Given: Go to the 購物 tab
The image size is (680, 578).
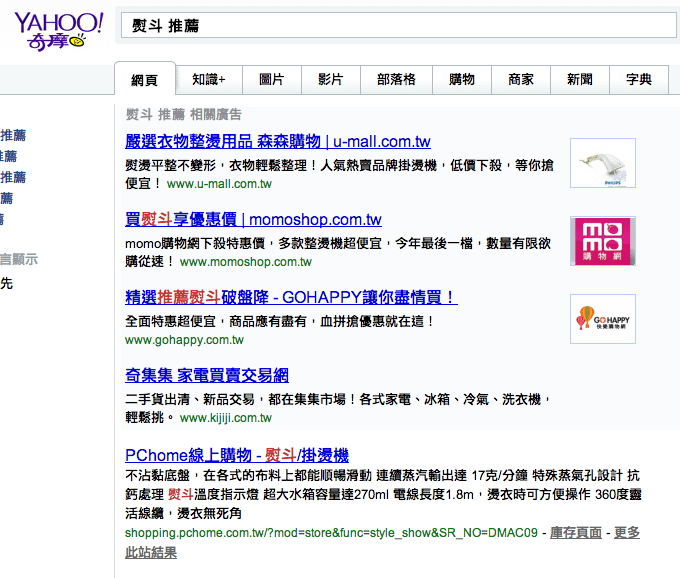Looking at the screenshot, I should (x=462, y=79).
